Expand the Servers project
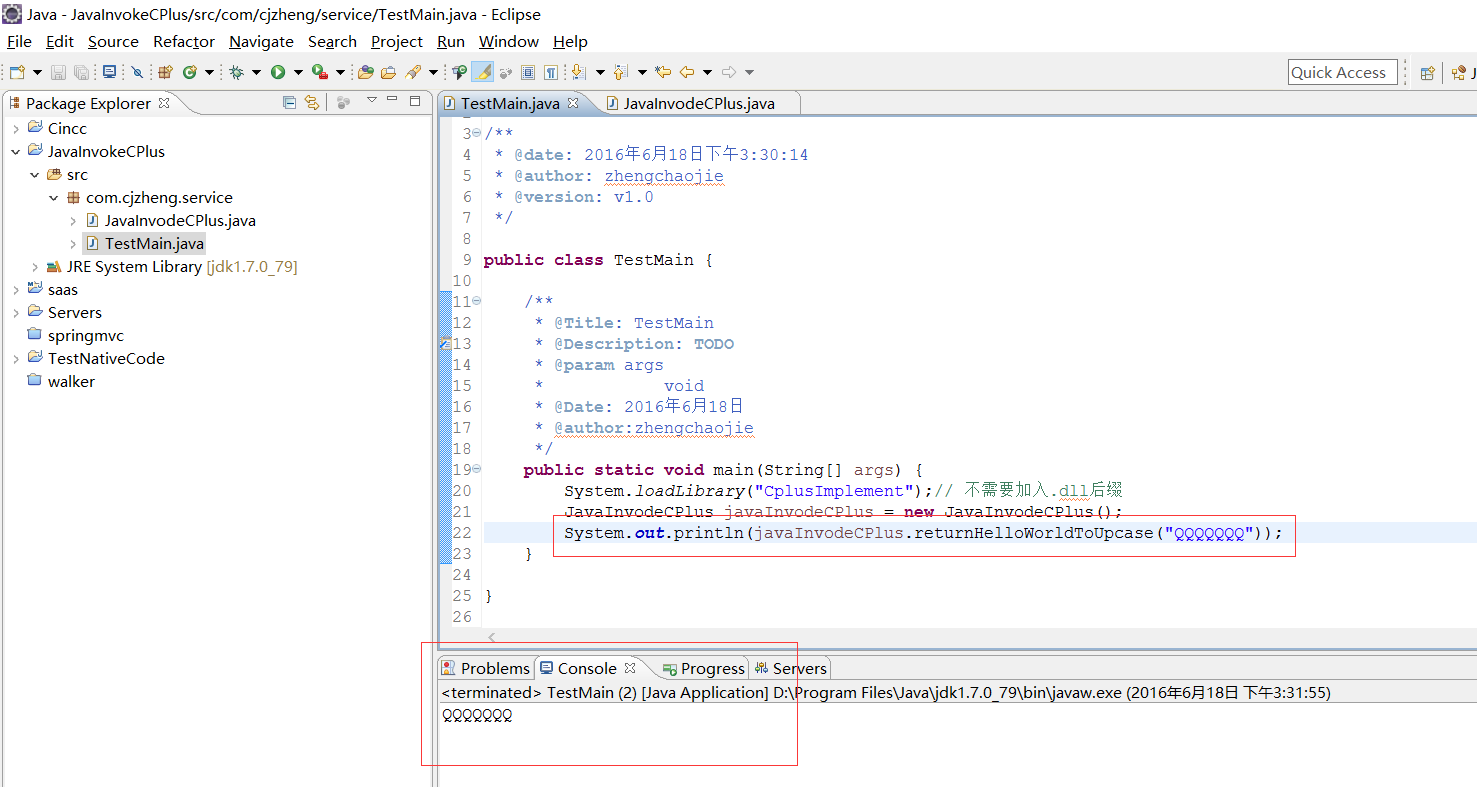 tap(16, 312)
